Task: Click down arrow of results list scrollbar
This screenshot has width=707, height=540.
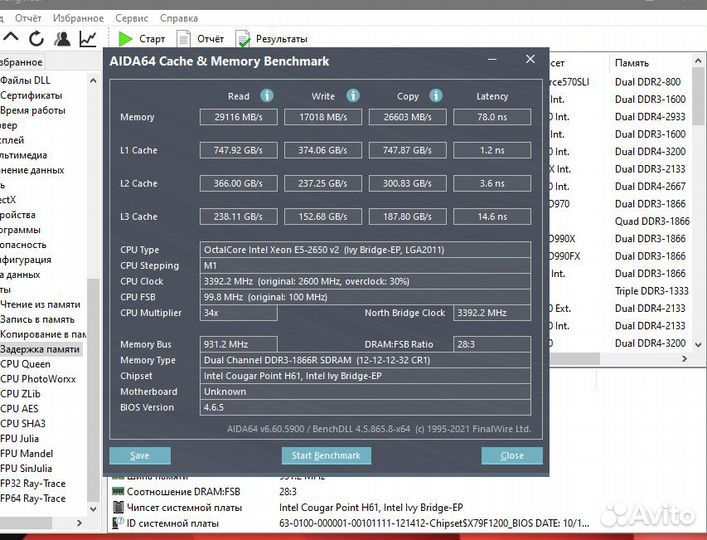Action: tap(698, 345)
